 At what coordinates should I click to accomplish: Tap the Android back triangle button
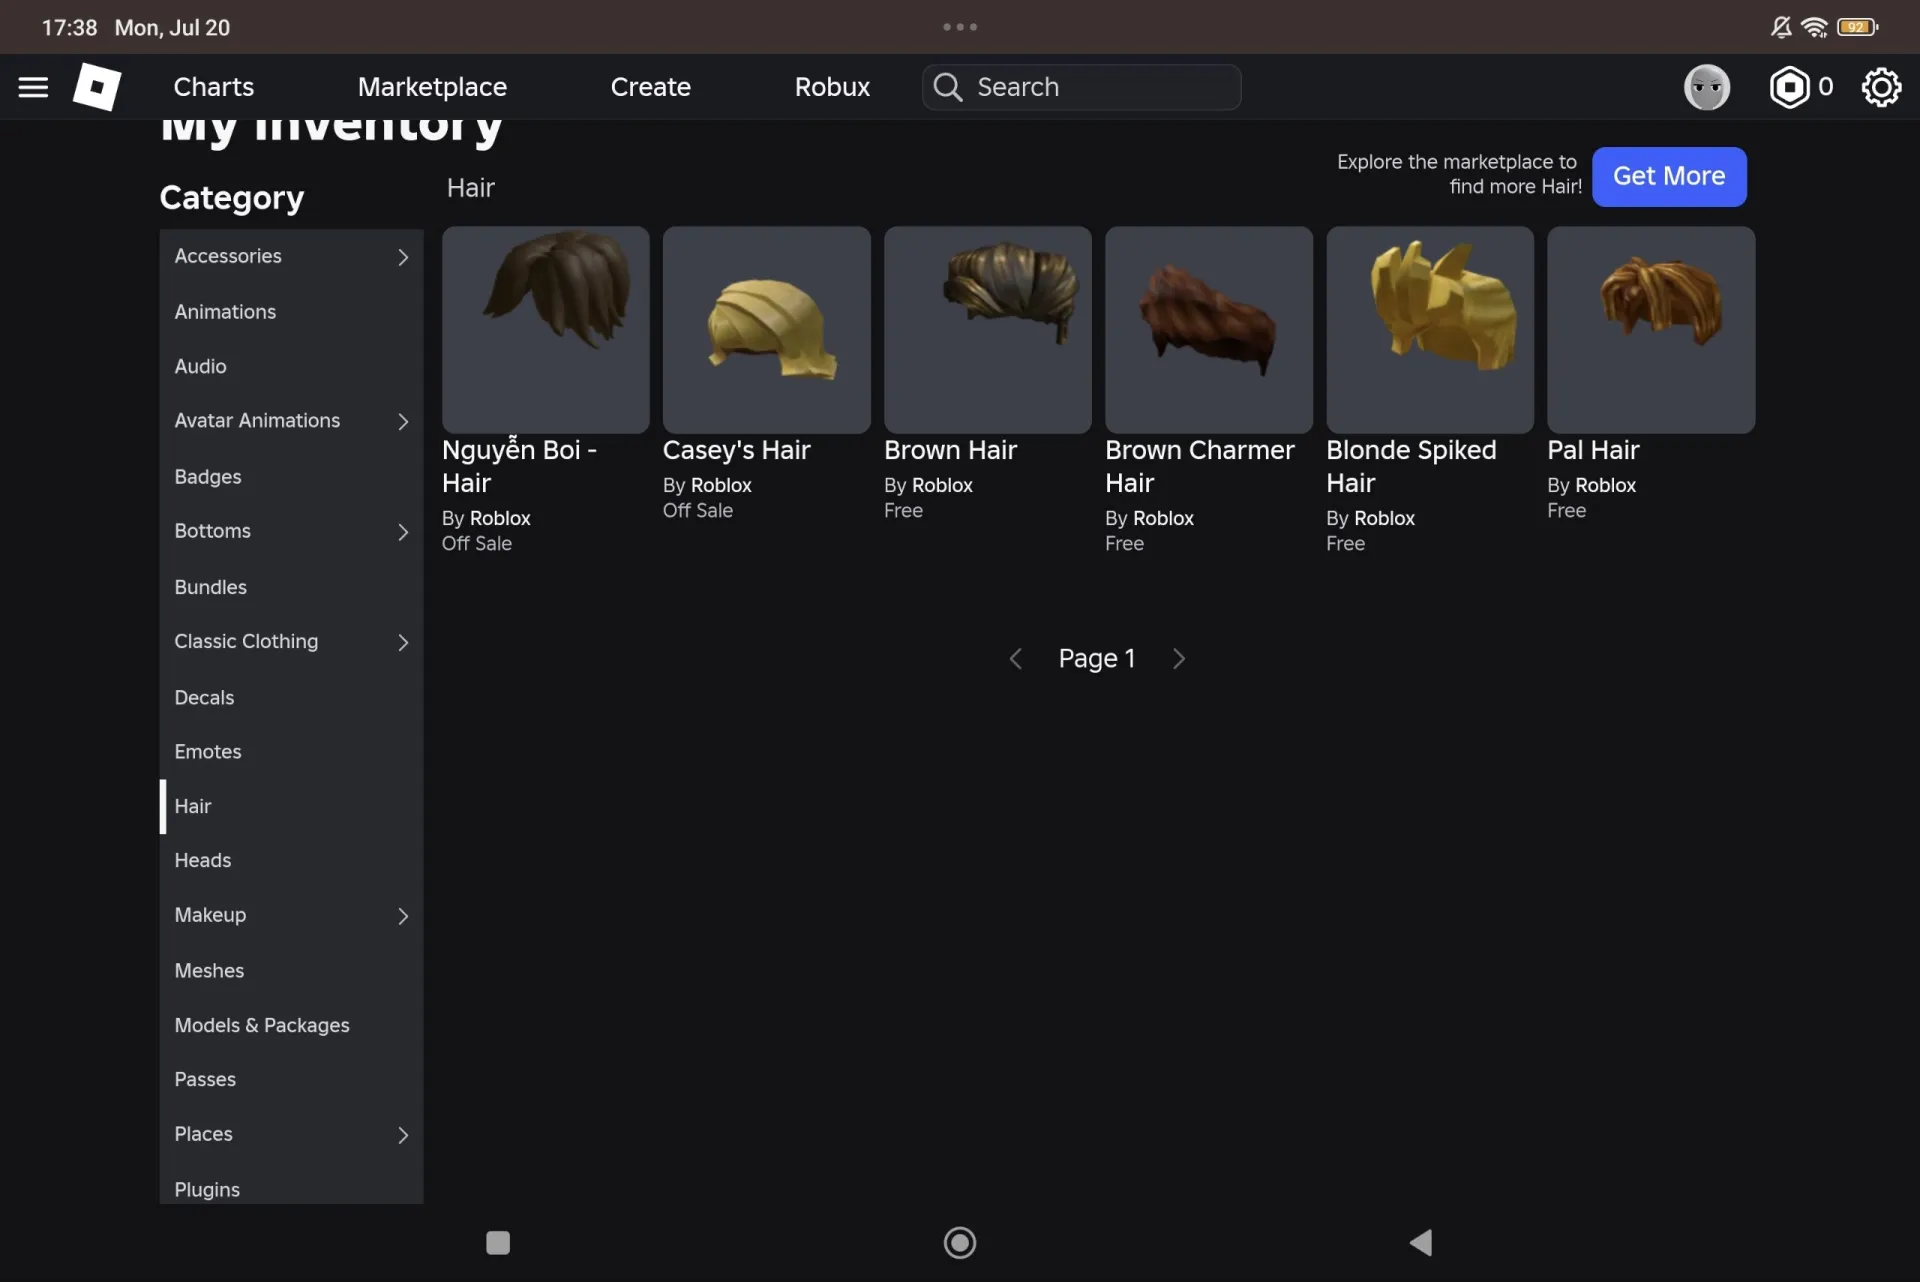coord(1421,1243)
